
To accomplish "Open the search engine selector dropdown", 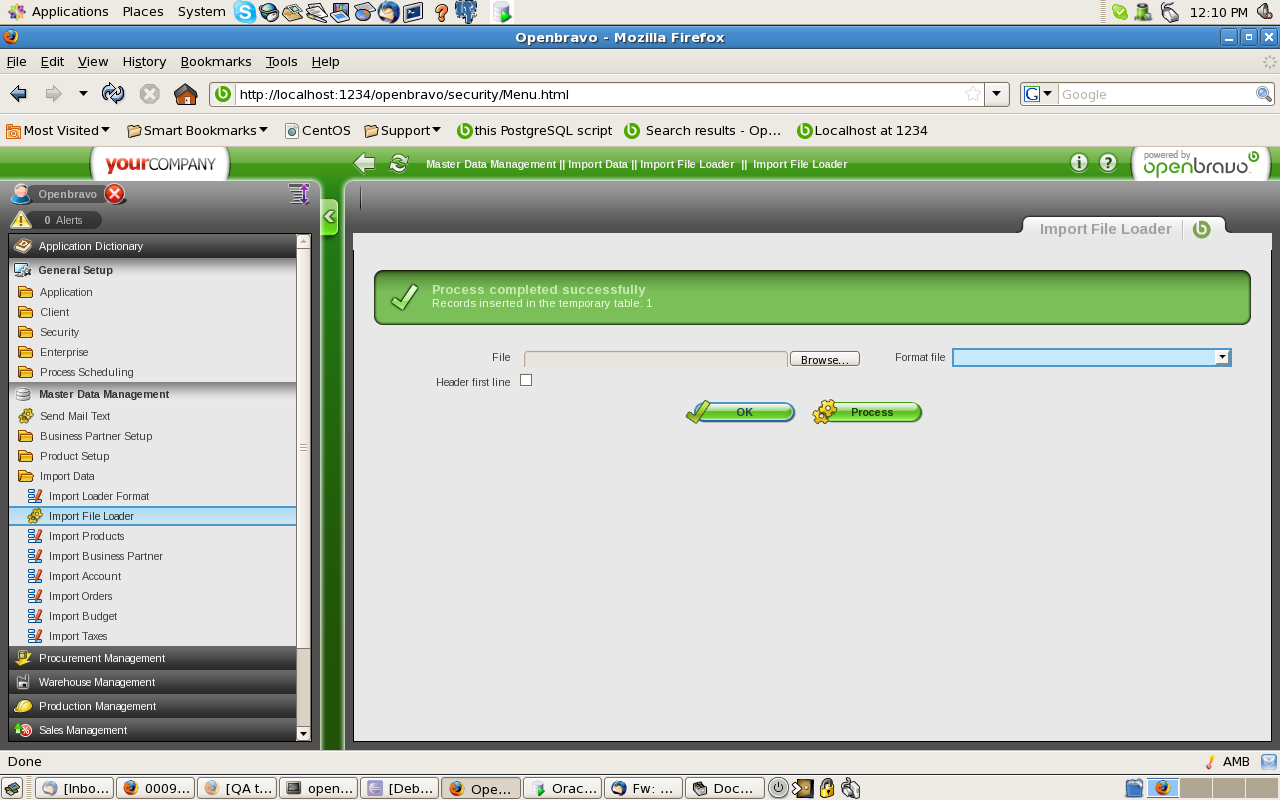I will click(x=1039, y=94).
